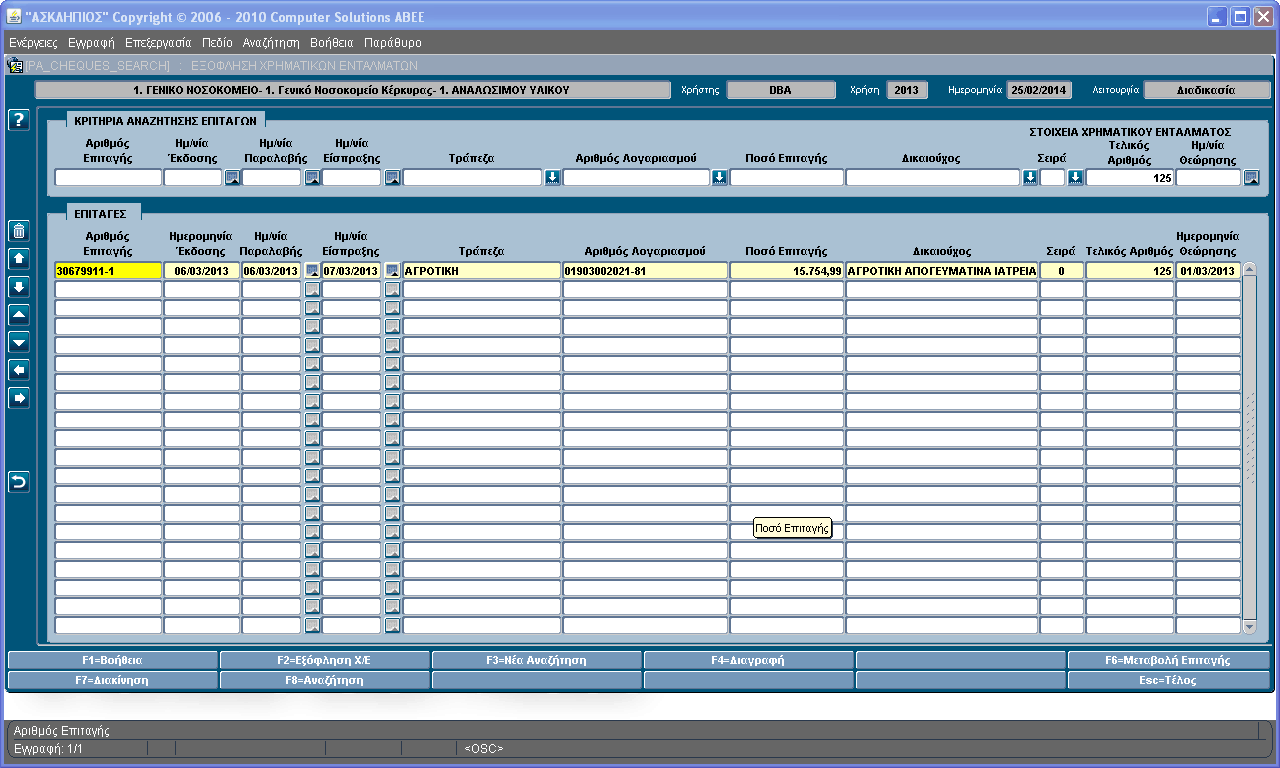Open the Επεξεργασία menu

point(158,43)
